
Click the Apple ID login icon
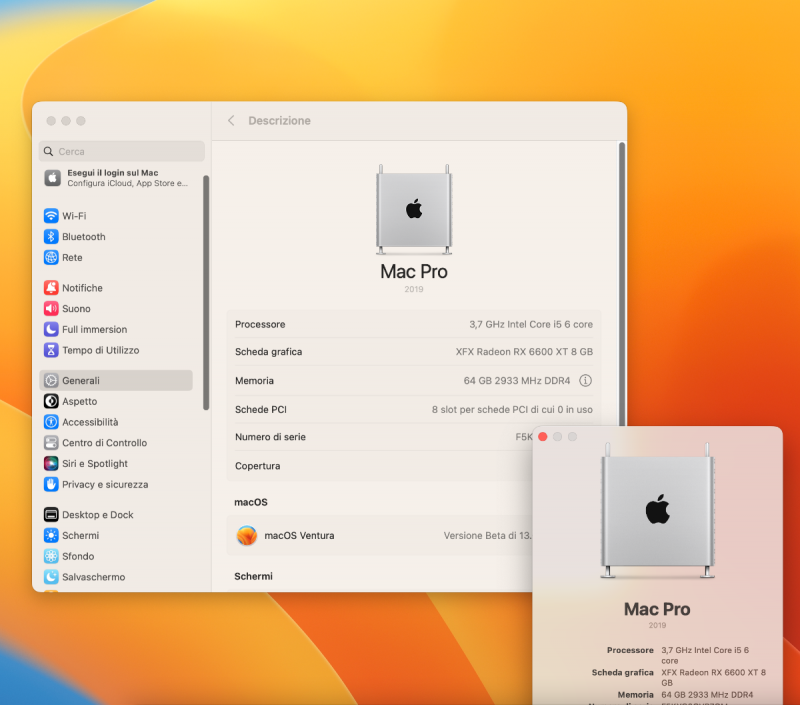(53, 178)
